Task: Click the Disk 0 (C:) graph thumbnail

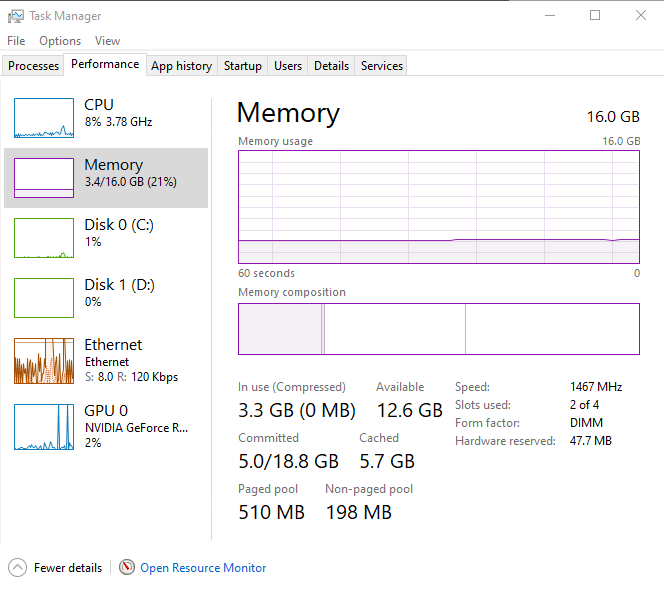Action: pos(44,238)
